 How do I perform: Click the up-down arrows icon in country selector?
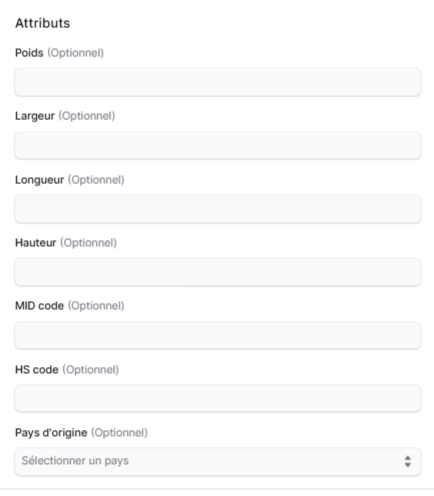[407, 461]
